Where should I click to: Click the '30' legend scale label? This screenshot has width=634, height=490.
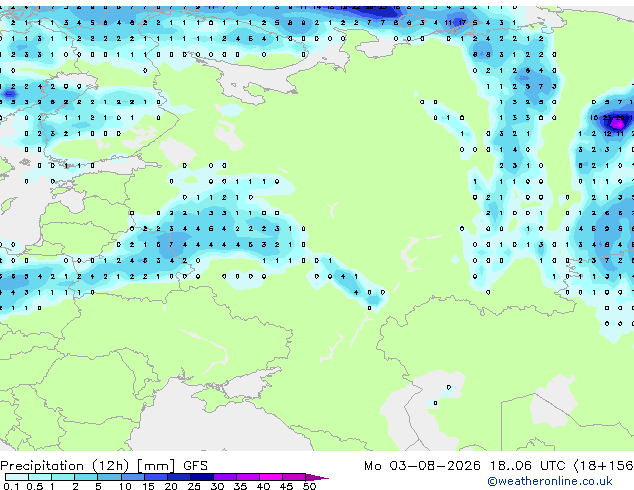pyautogui.click(x=217, y=486)
